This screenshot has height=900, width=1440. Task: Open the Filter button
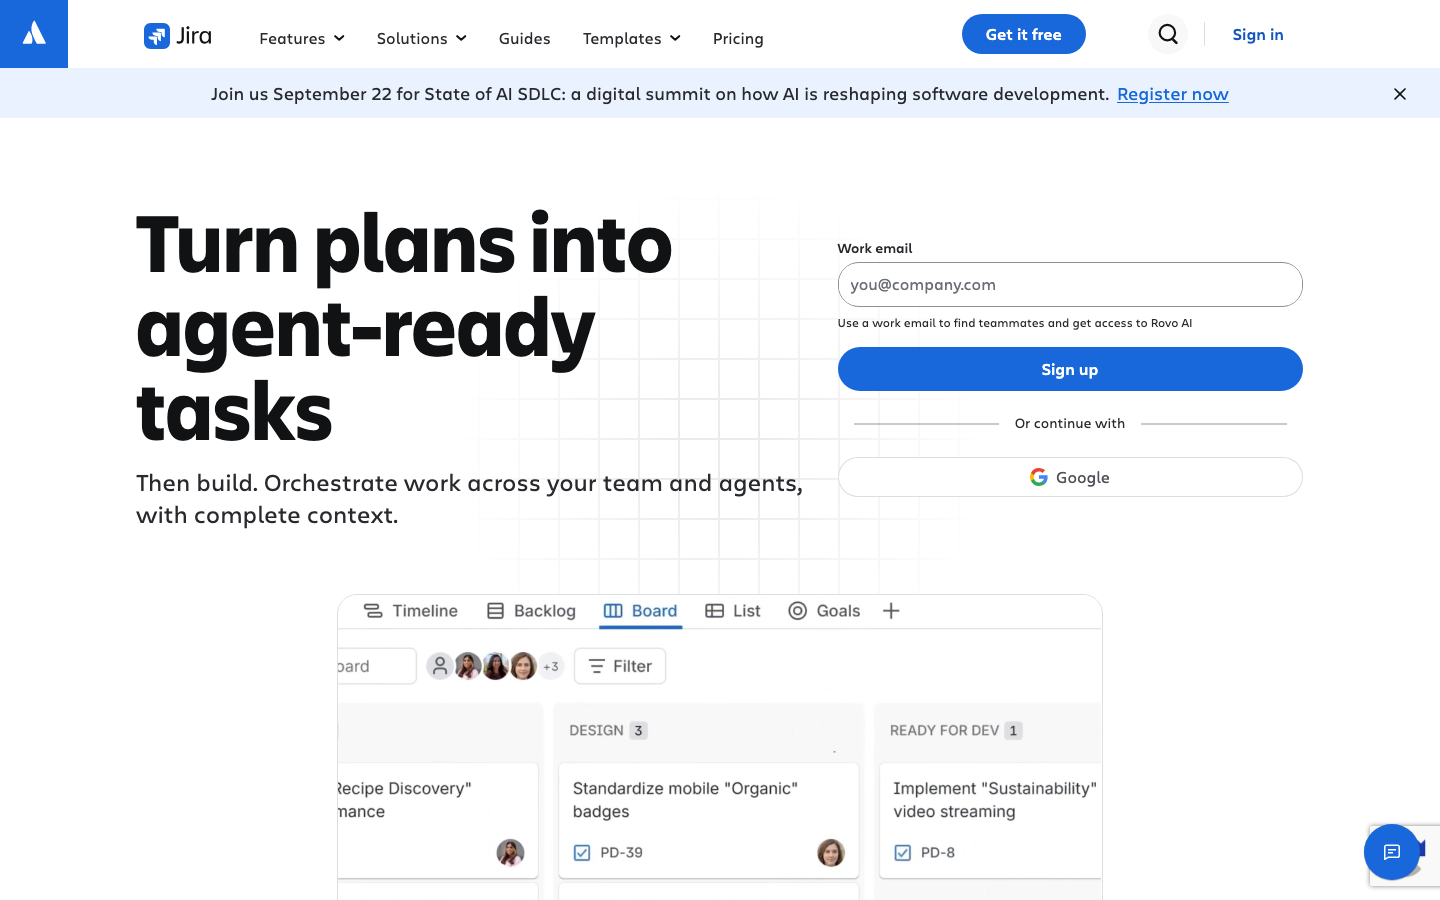pos(620,666)
